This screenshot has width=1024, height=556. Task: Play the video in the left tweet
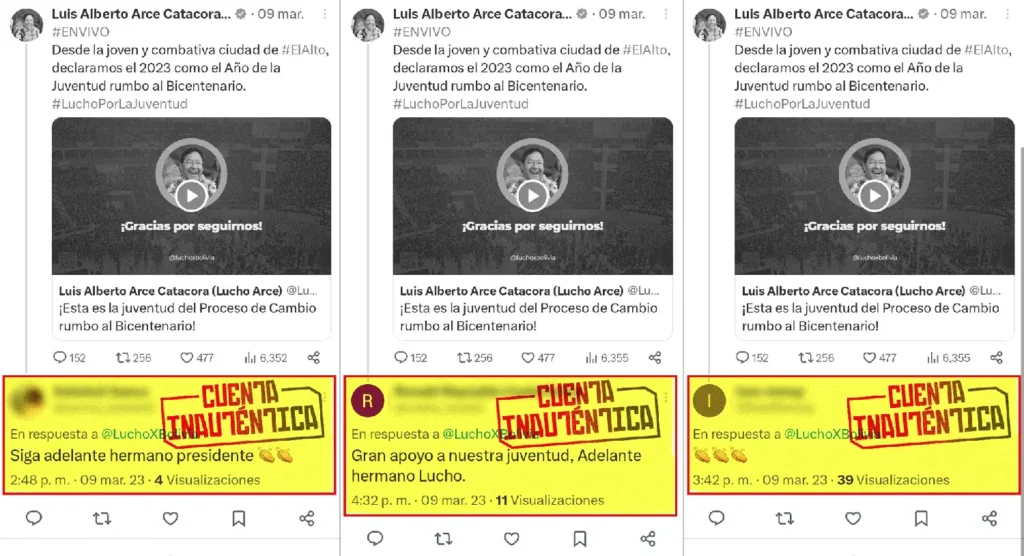click(x=191, y=195)
